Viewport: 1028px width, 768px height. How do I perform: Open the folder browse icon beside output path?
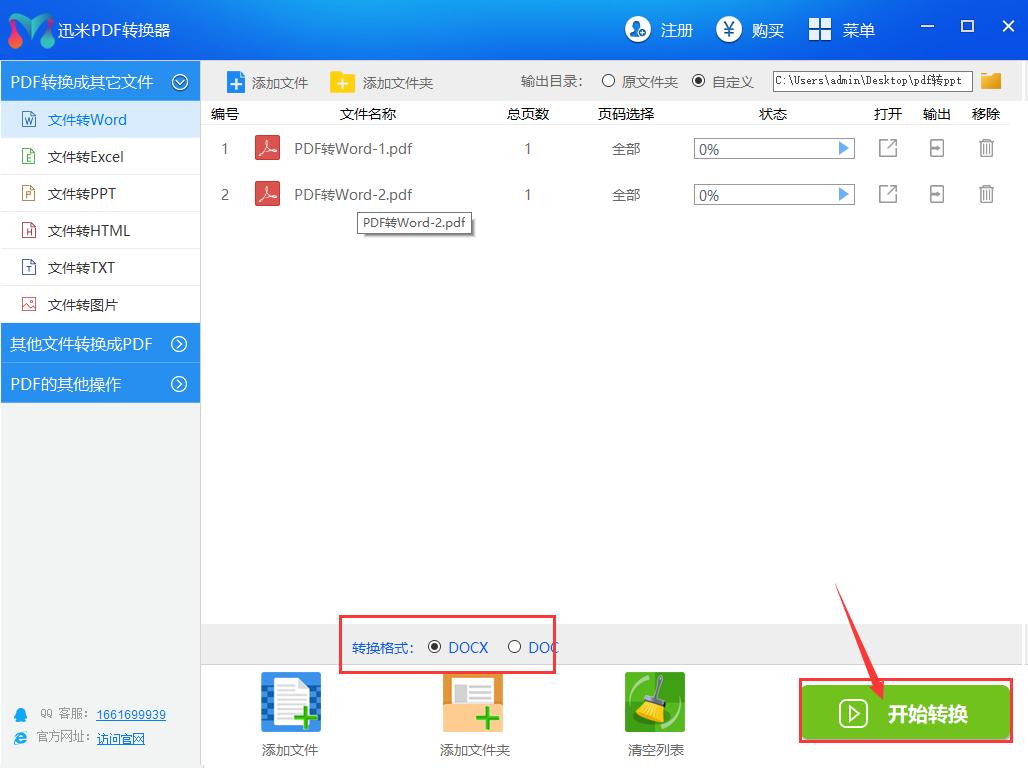click(x=990, y=81)
